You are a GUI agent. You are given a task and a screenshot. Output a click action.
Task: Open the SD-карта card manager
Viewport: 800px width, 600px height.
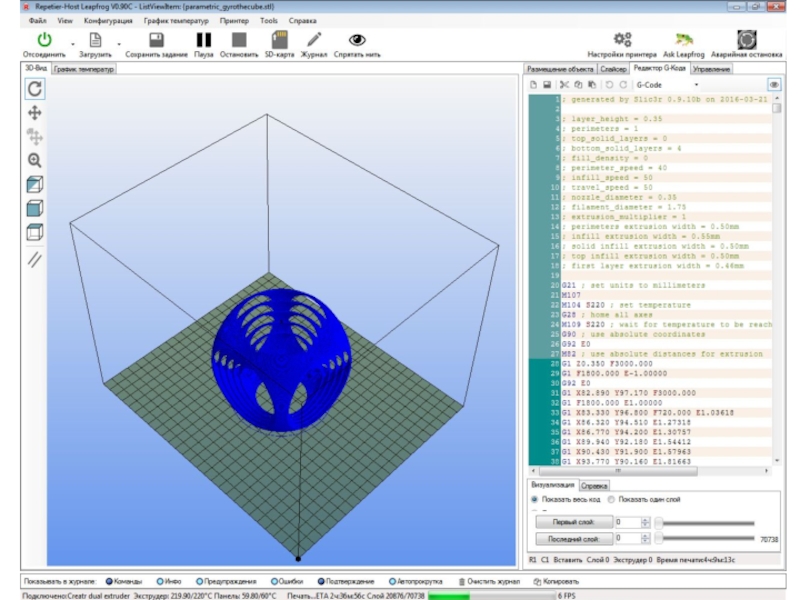[x=279, y=41]
